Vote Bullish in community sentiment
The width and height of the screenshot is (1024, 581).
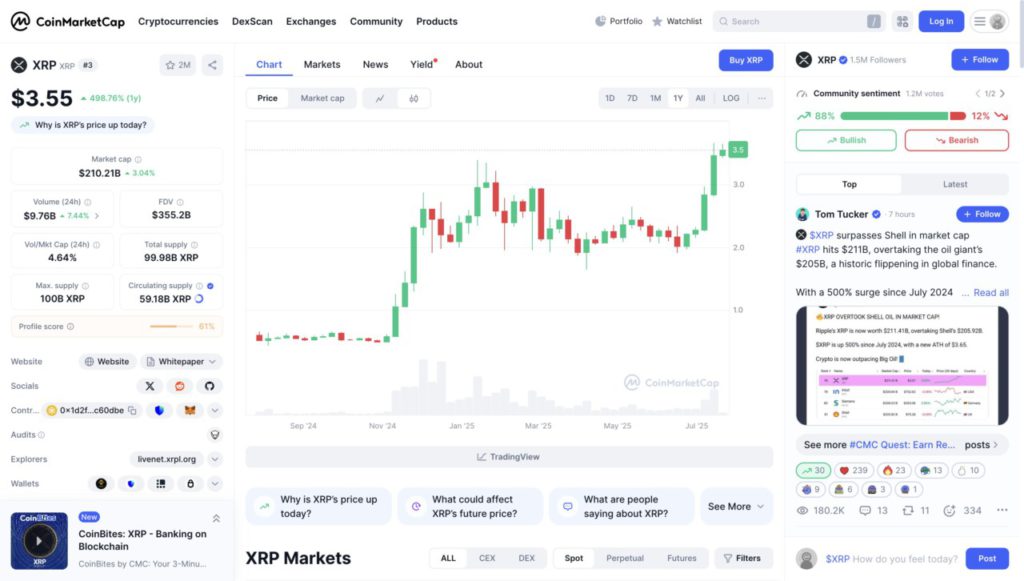click(x=845, y=140)
